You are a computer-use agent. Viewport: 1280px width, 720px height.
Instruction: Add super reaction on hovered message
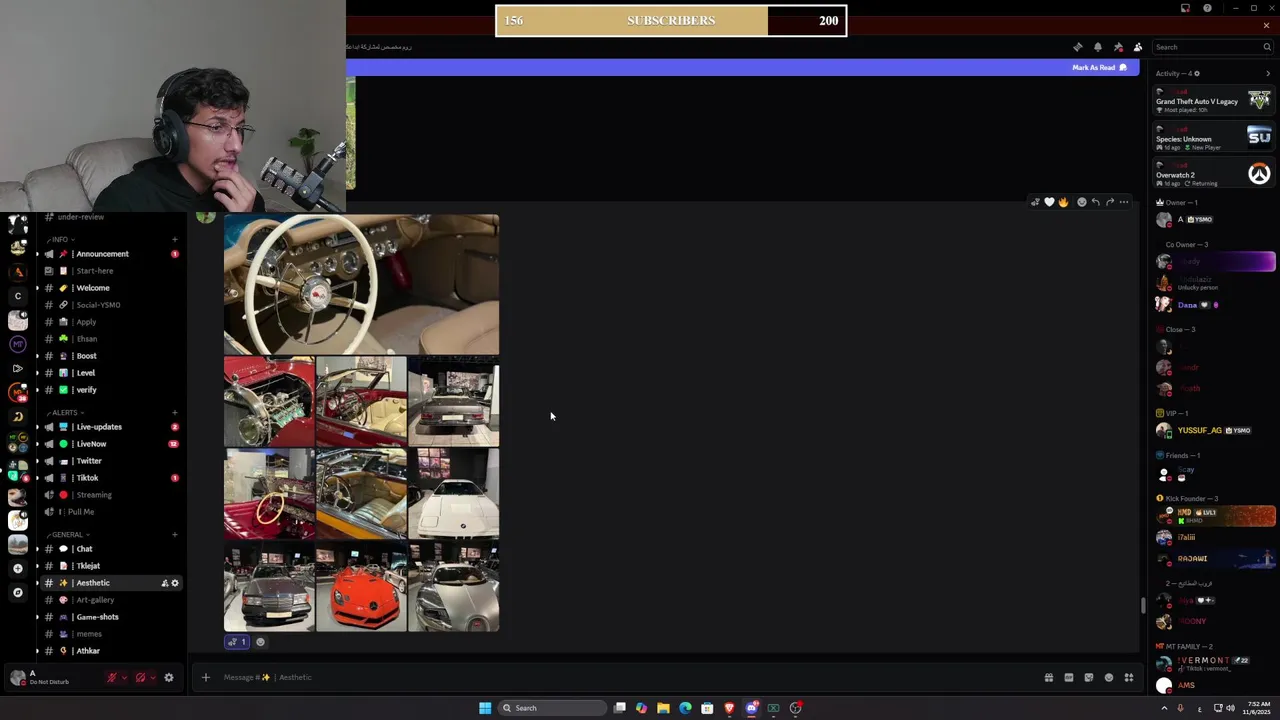[x=1035, y=202]
